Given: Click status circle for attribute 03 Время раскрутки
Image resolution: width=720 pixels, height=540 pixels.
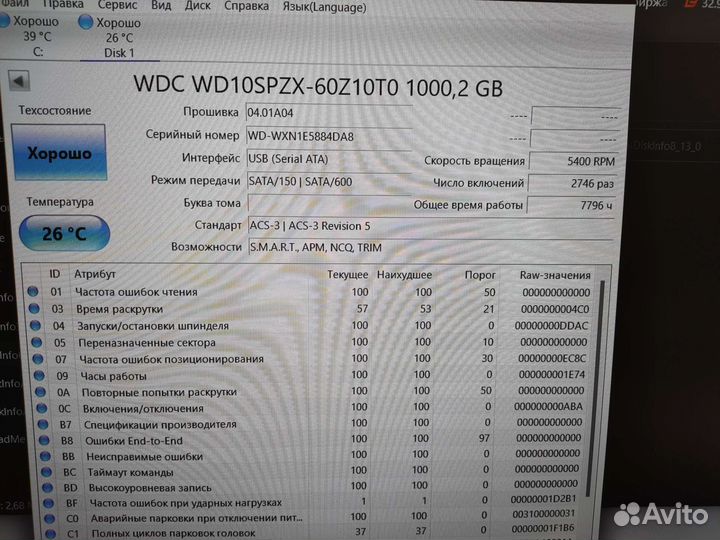Looking at the screenshot, I should 35,309.
